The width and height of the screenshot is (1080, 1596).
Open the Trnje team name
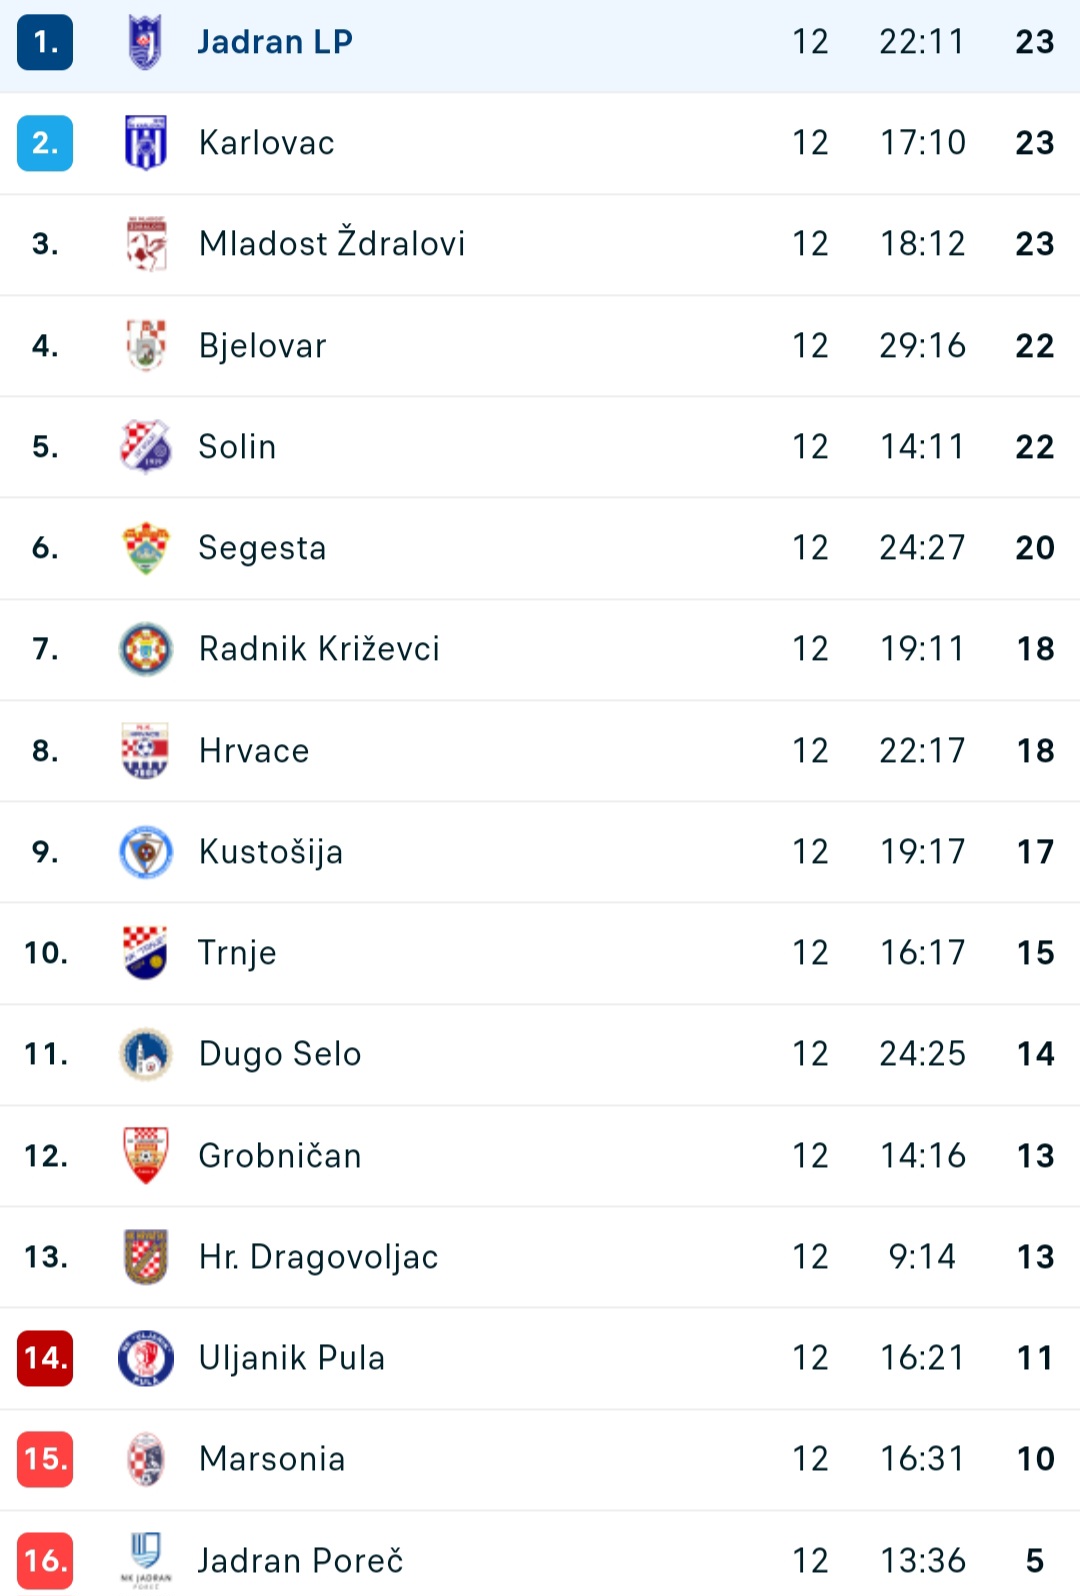click(x=237, y=953)
